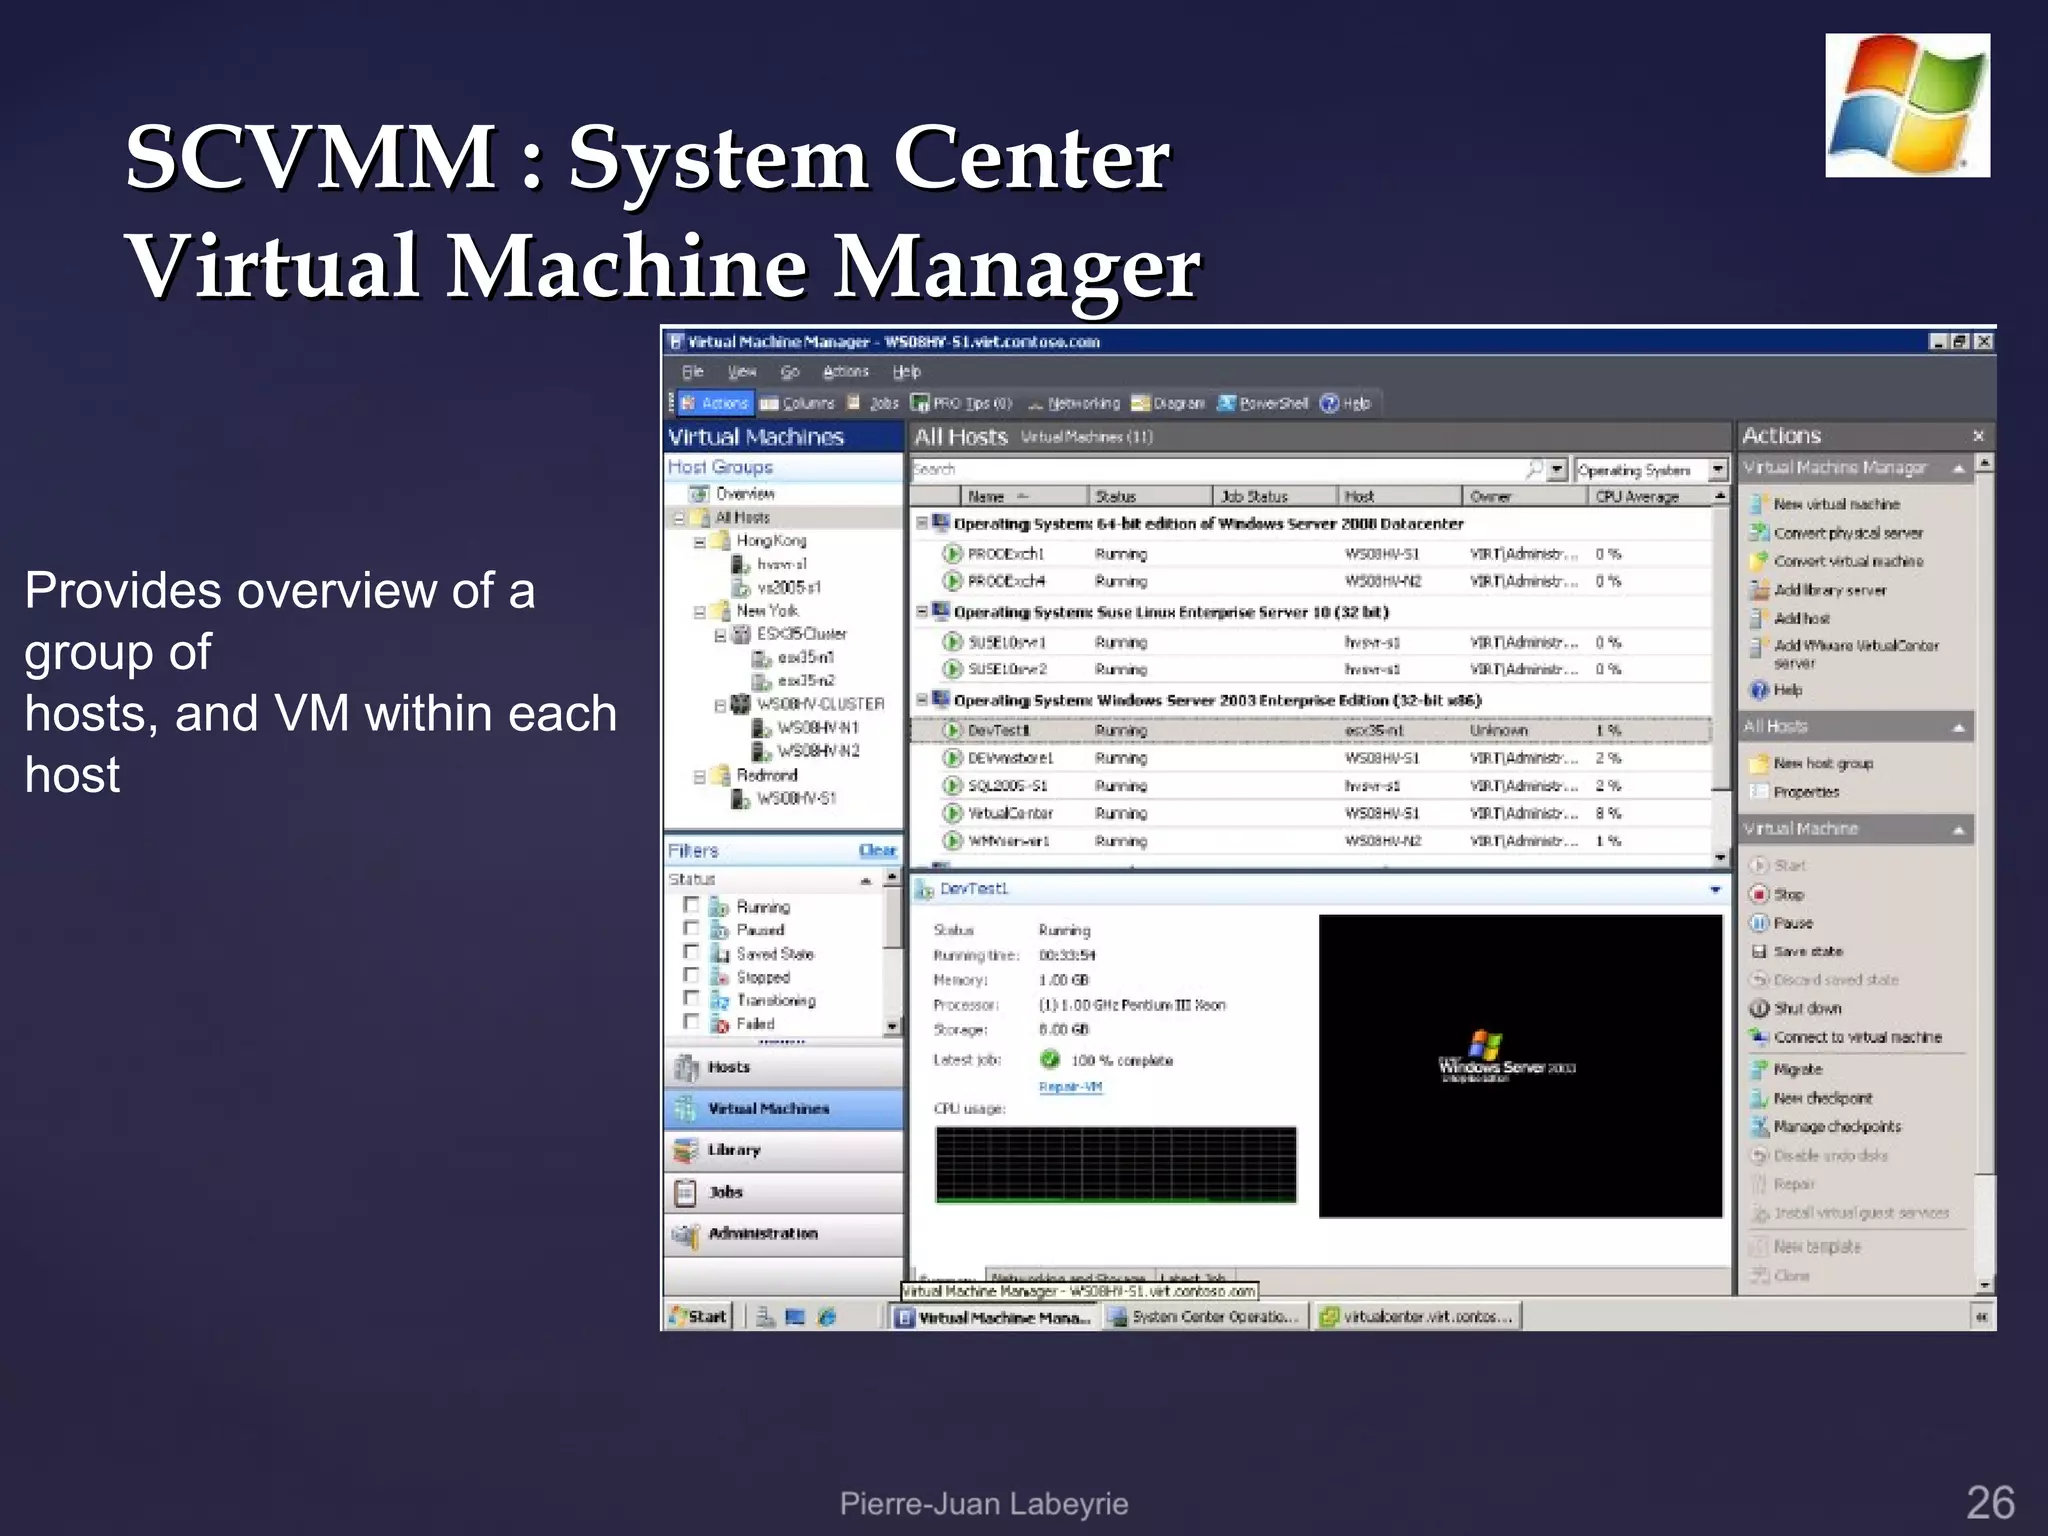Click Connect to virtual machine action
2048x1536 pixels.
pyautogui.click(x=1846, y=1037)
